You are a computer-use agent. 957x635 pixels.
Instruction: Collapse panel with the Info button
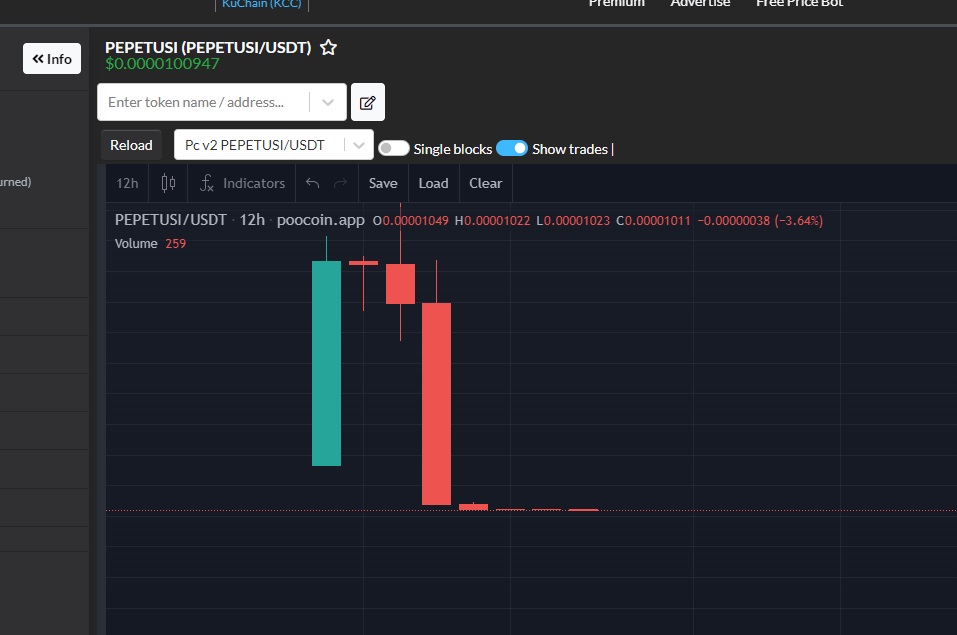tap(52, 59)
